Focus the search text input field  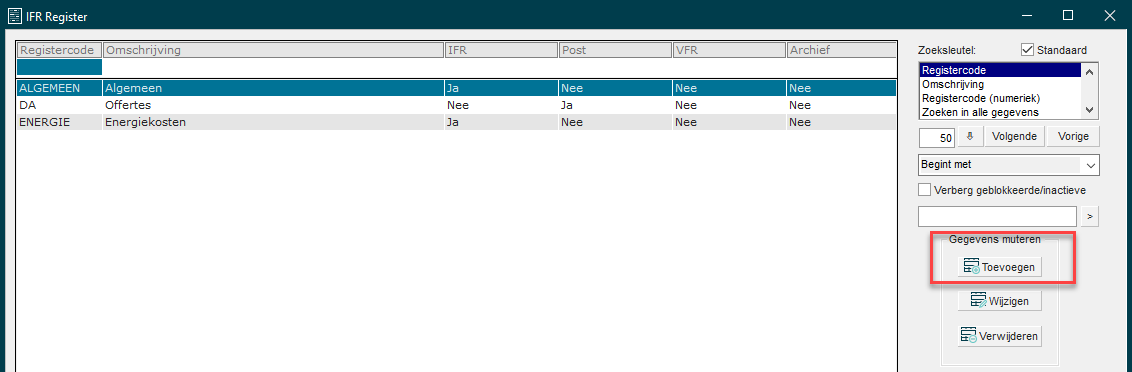tap(998, 216)
